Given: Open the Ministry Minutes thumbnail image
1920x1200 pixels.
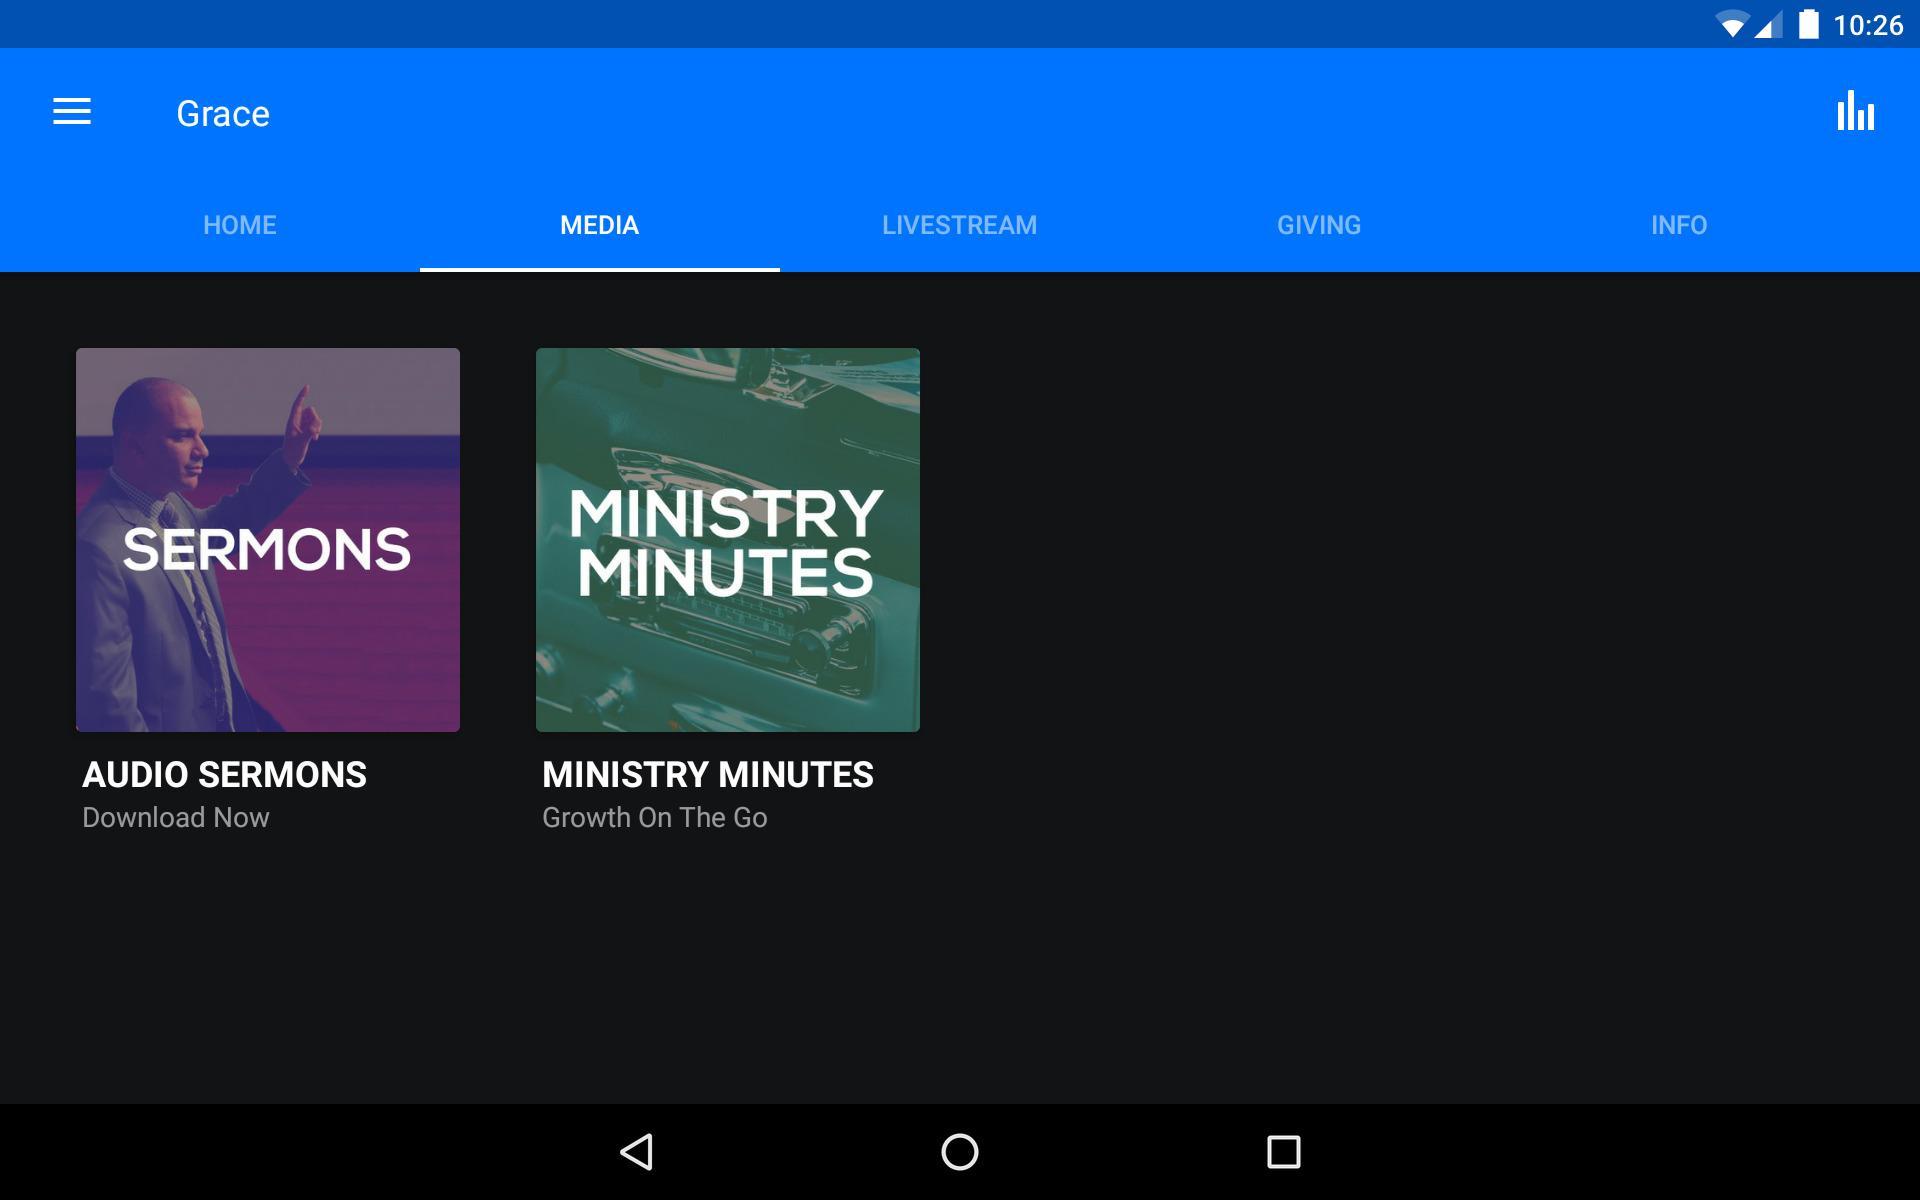Looking at the screenshot, I should click(x=728, y=540).
